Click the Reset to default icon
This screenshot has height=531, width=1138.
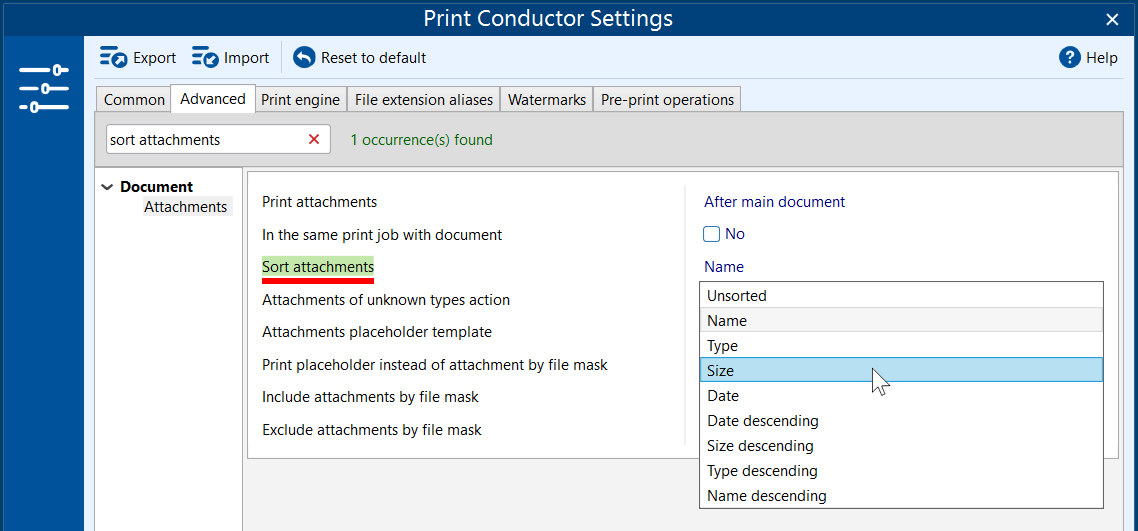304,58
